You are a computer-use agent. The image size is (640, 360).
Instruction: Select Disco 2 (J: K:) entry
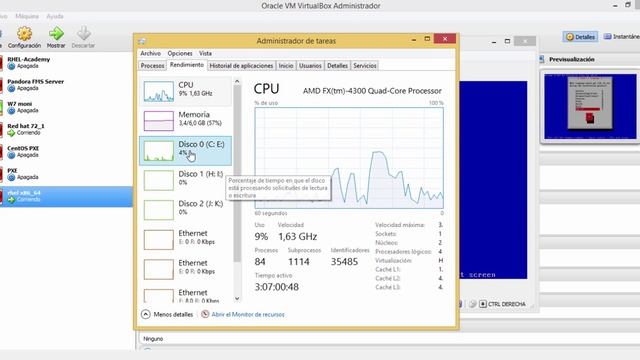point(185,209)
